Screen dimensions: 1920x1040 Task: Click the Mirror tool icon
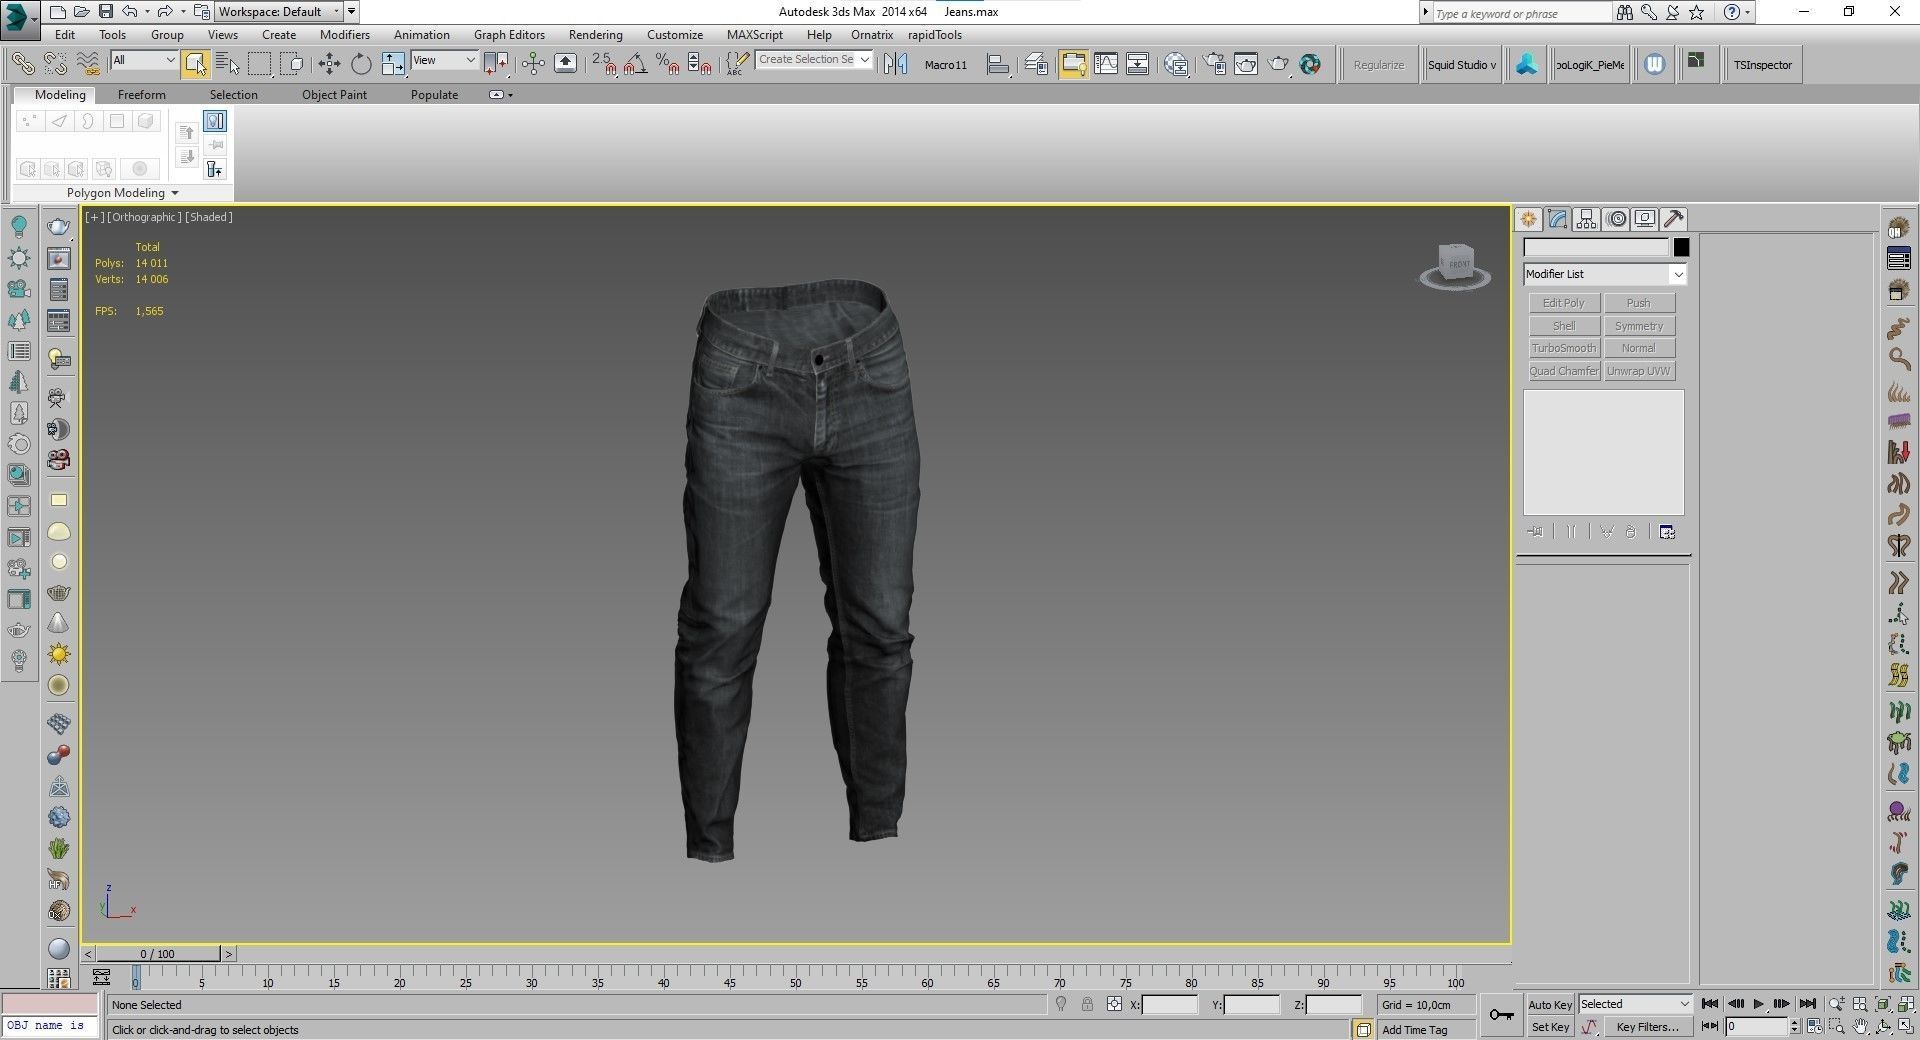(x=896, y=64)
